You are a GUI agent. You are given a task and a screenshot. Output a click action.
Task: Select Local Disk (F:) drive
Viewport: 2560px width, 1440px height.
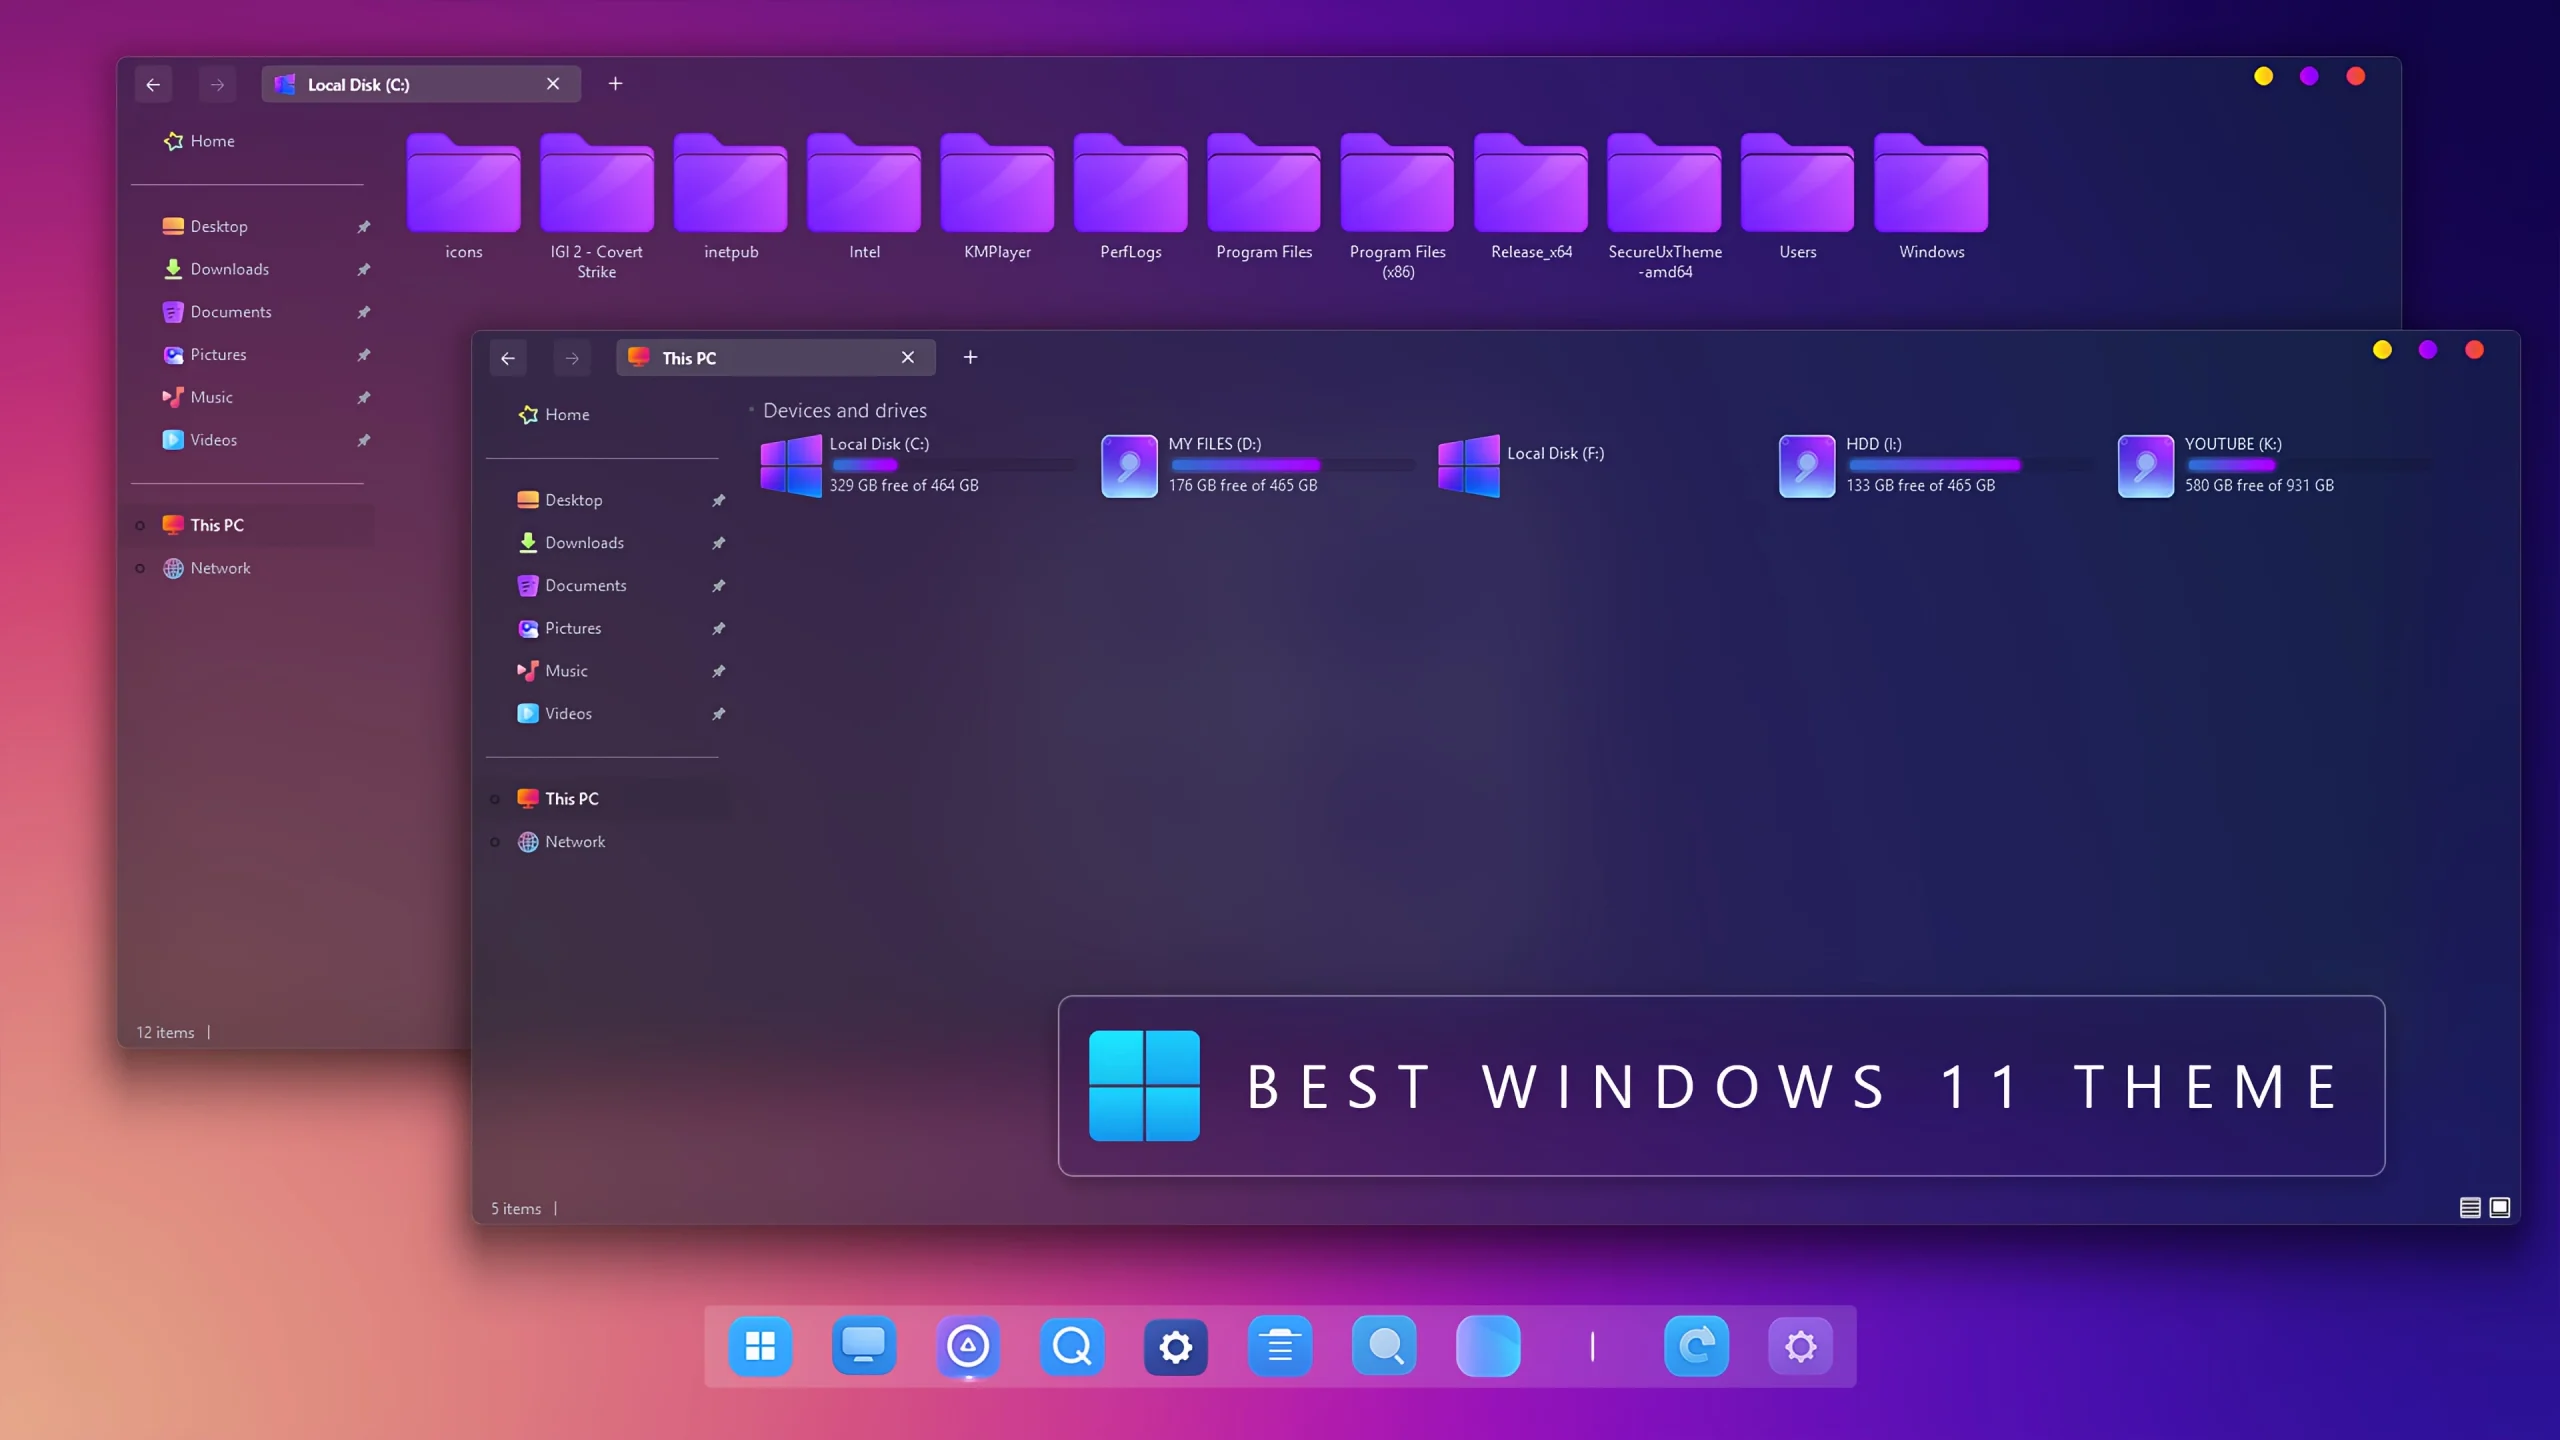[x=1520, y=465]
